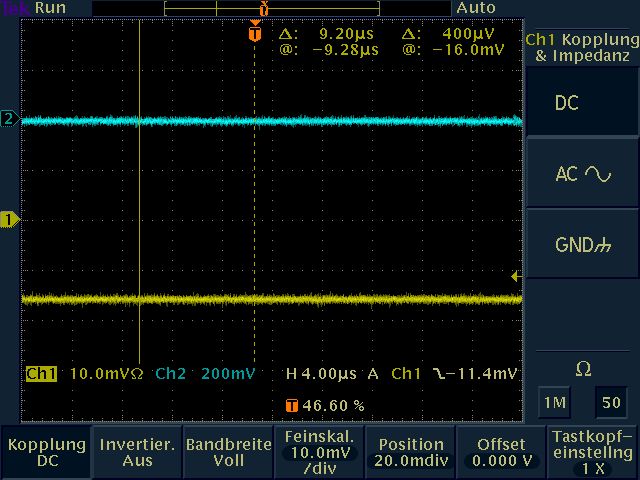Viewport: 640px width, 480px height.
Task: Click the trigger level arrow on right edge
Action: (x=516, y=276)
